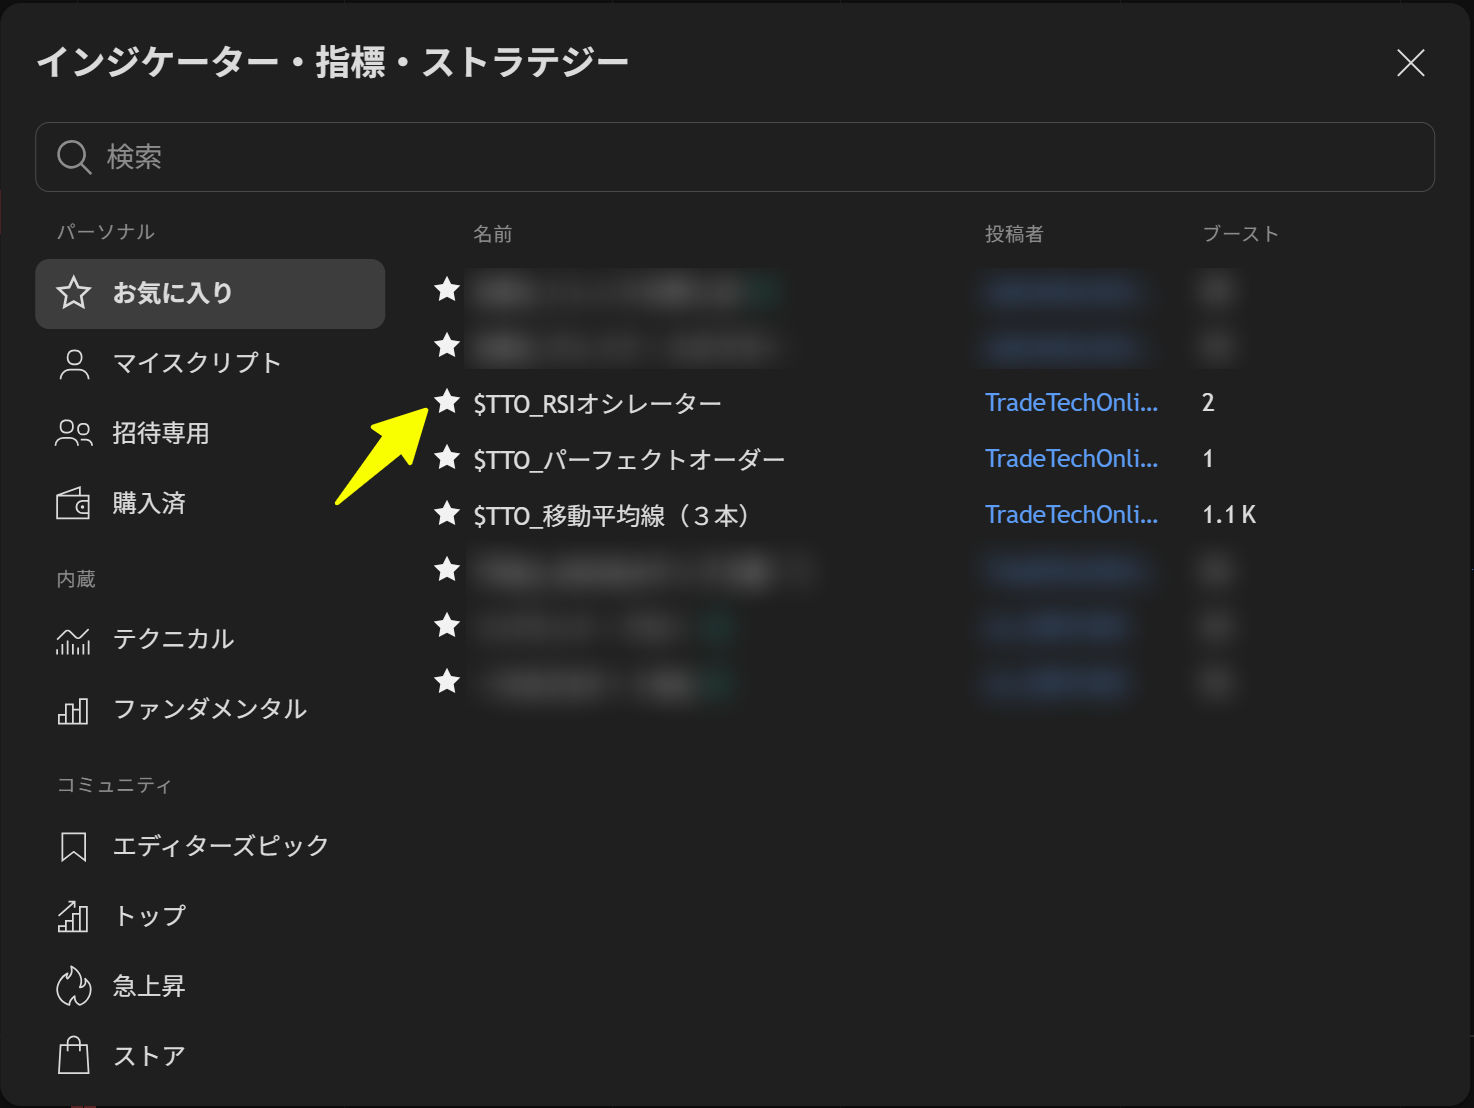Click the flame icon for 急上昇
Image resolution: width=1474 pixels, height=1108 pixels.
(x=74, y=986)
